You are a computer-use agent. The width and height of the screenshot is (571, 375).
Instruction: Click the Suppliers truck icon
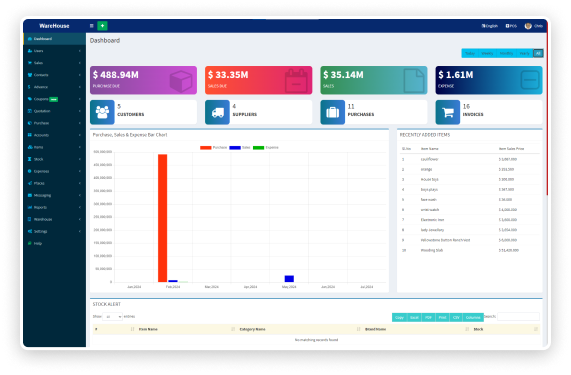point(217,112)
